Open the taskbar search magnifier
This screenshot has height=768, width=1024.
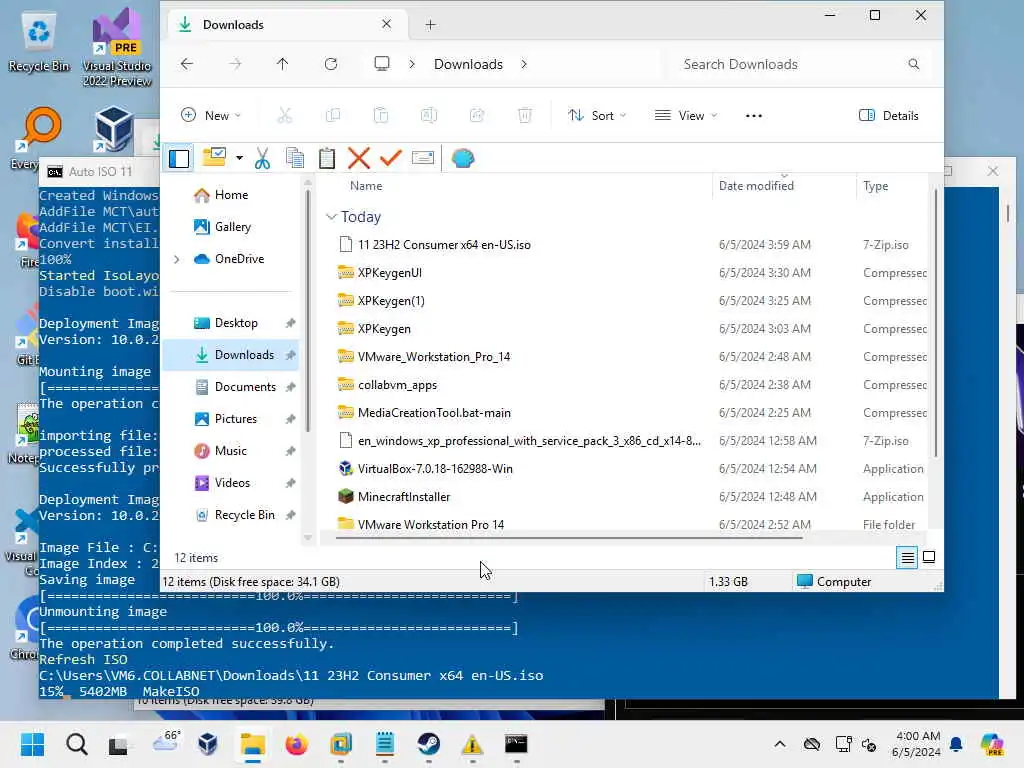(76, 744)
